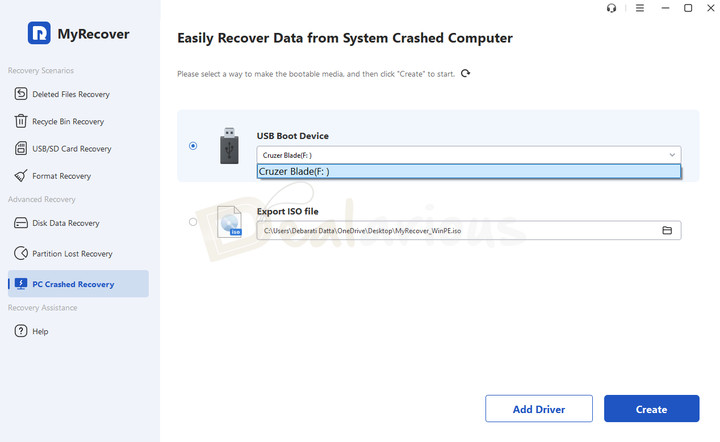Click the ISO export path field
720x442 pixels.
(x=469, y=230)
